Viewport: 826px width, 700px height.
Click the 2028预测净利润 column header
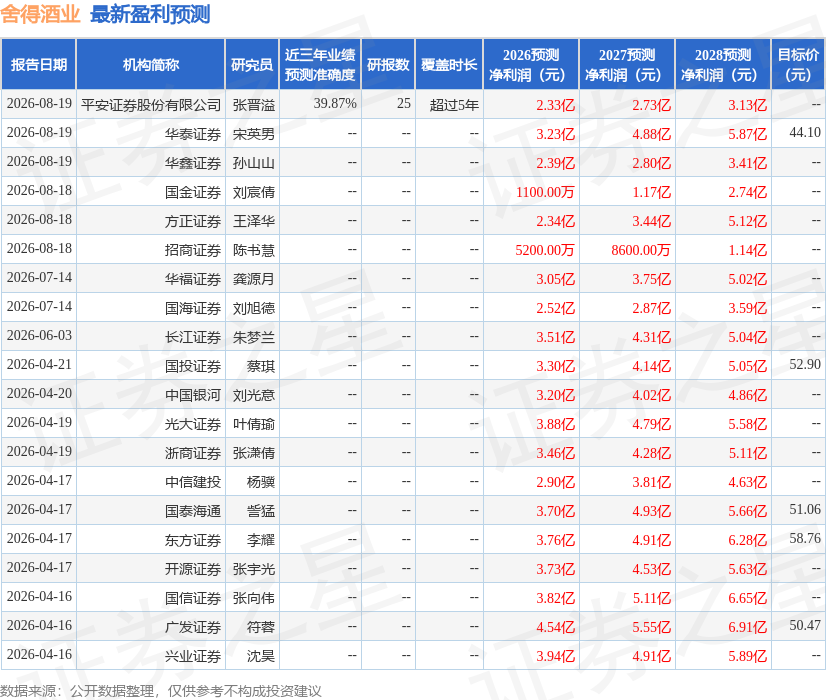(x=723, y=64)
